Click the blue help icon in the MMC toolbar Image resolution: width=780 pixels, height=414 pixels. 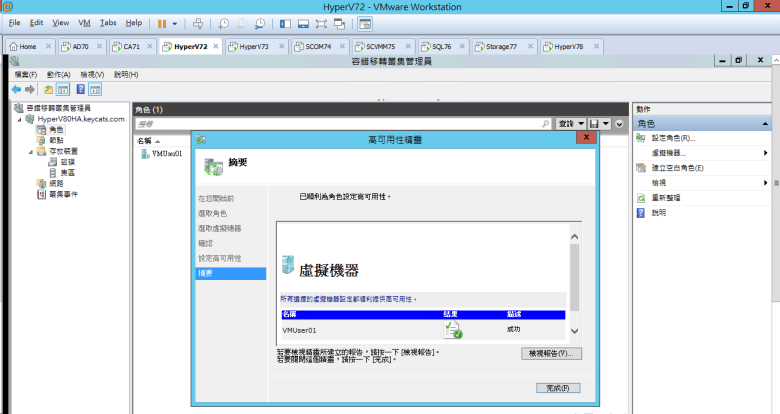(80, 89)
